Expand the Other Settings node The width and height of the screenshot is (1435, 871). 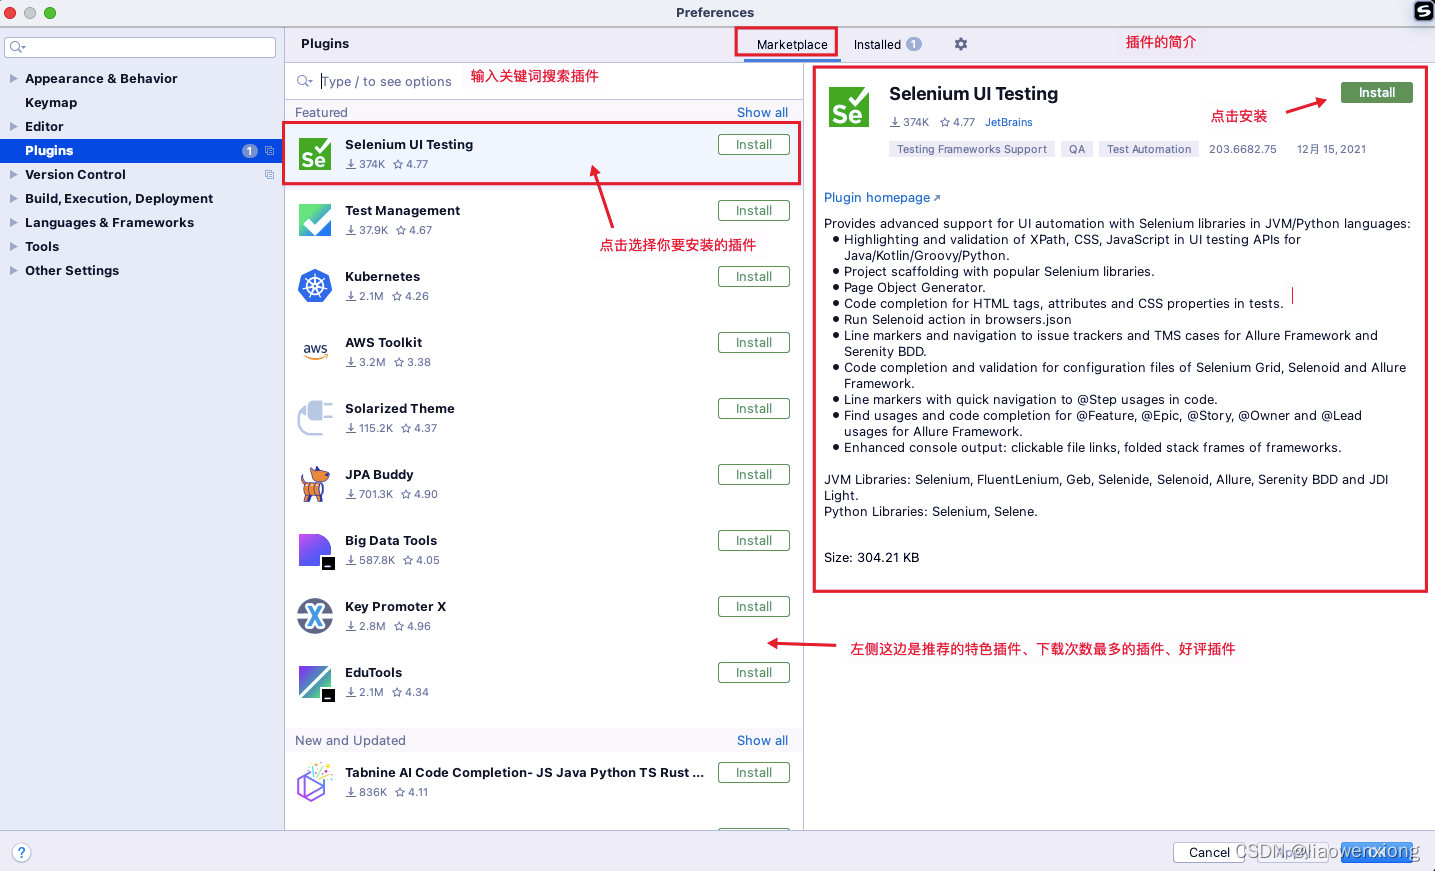click(13, 270)
